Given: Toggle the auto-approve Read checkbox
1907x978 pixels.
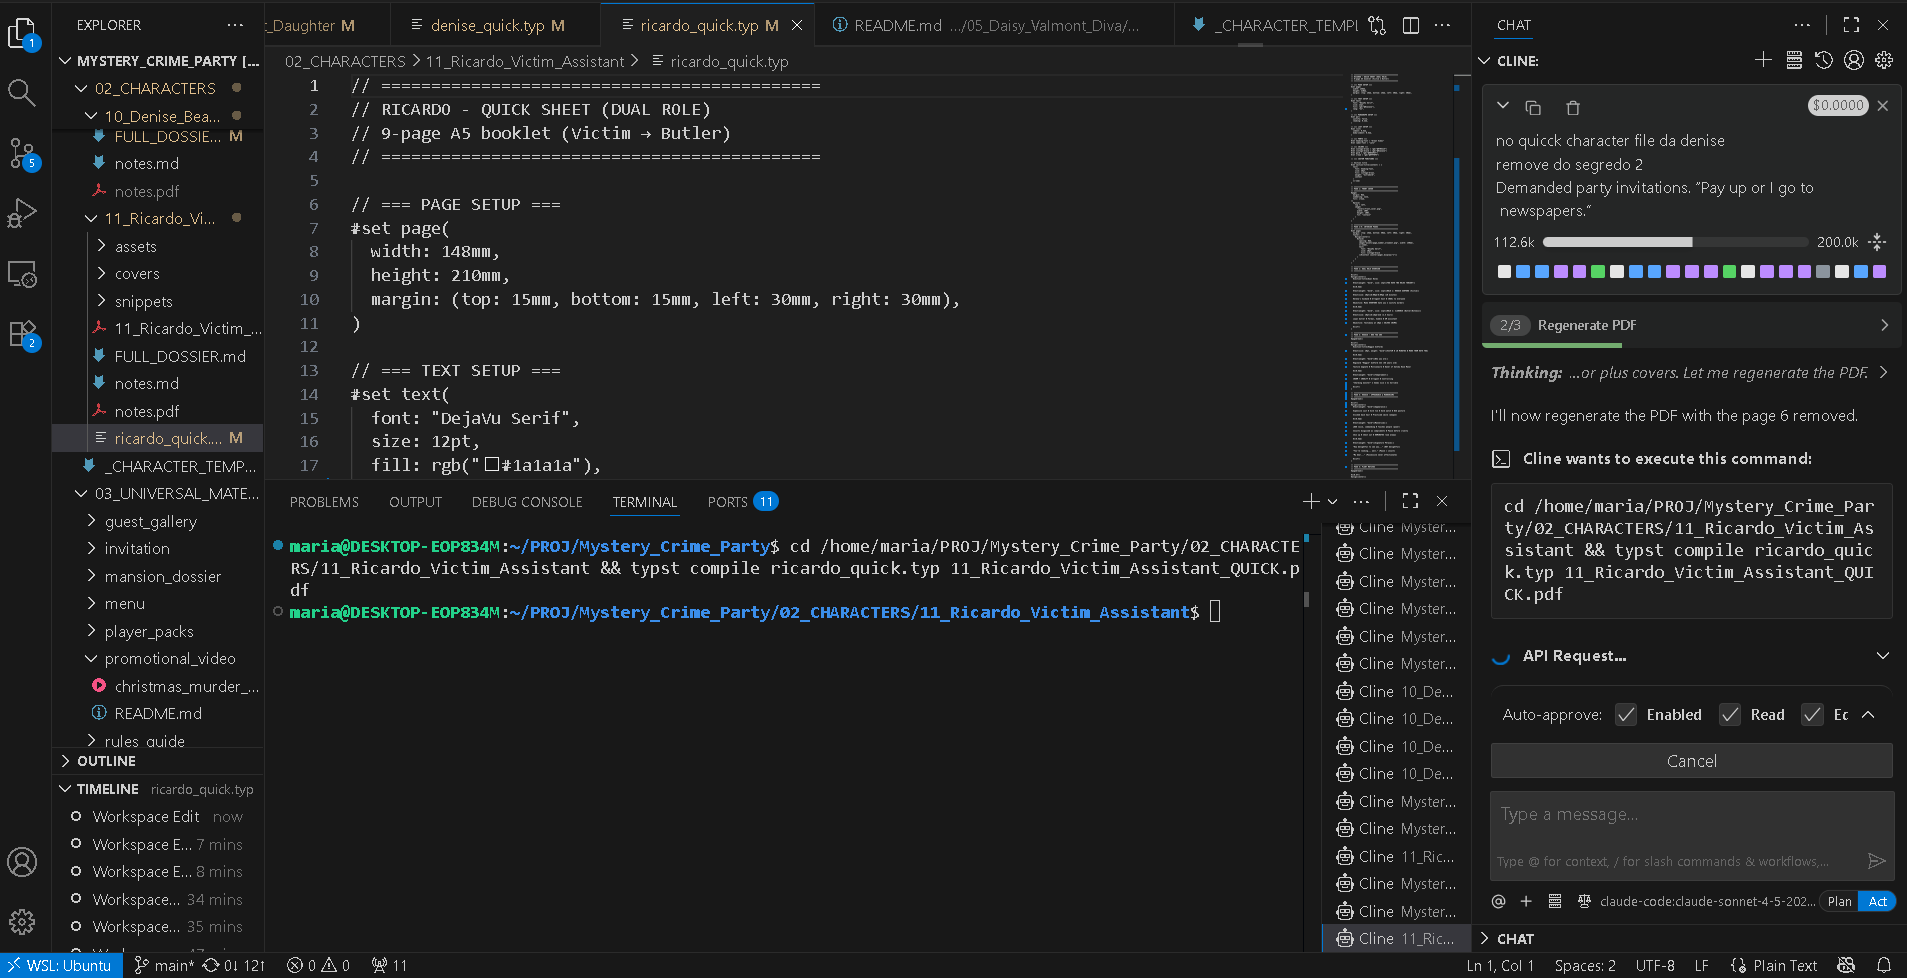Looking at the screenshot, I should click(x=1730, y=714).
